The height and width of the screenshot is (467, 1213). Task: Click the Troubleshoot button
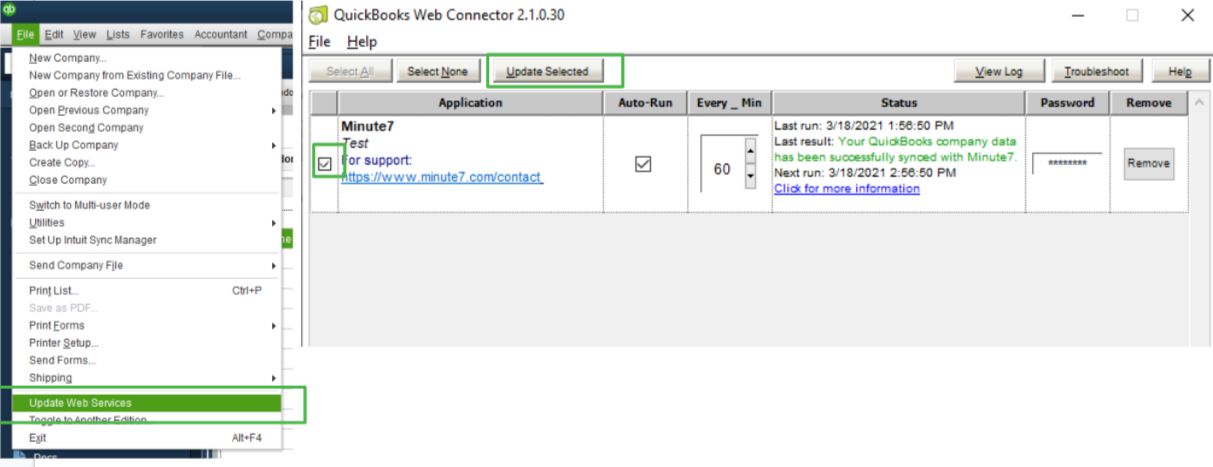[1096, 71]
